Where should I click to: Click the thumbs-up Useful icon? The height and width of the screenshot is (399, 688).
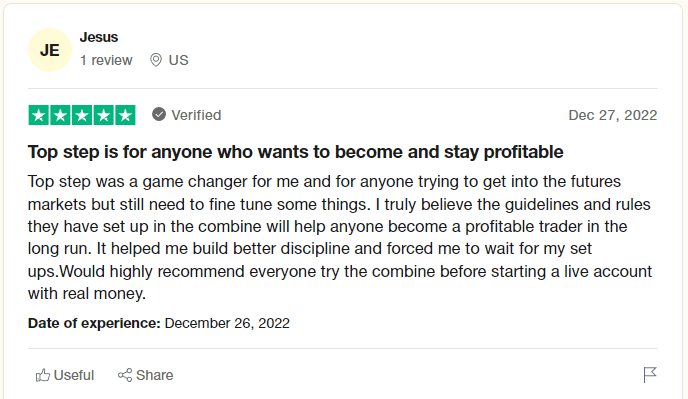pyautogui.click(x=43, y=375)
